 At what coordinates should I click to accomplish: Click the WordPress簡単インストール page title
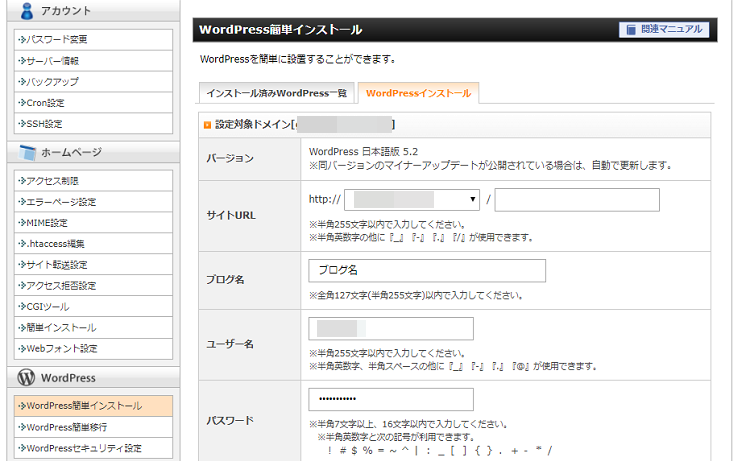[280, 30]
